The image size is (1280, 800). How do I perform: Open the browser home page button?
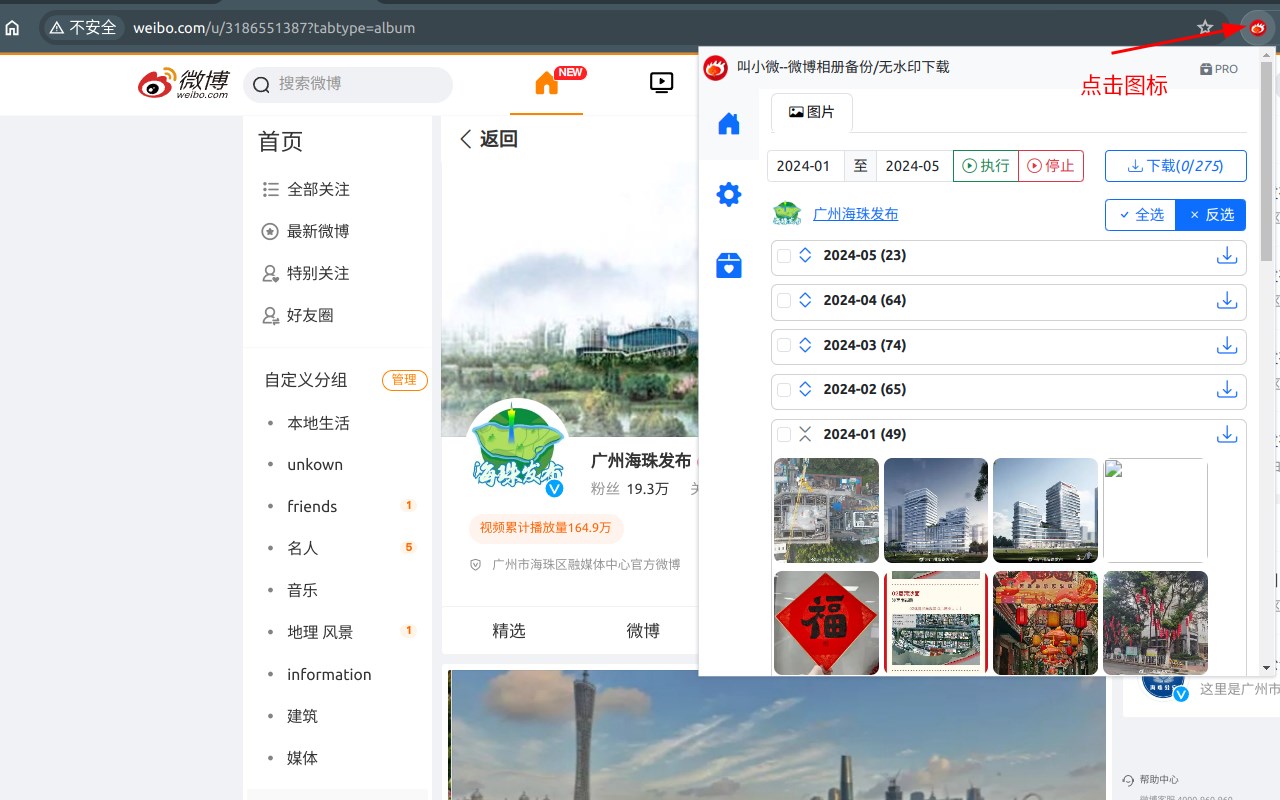click(13, 28)
